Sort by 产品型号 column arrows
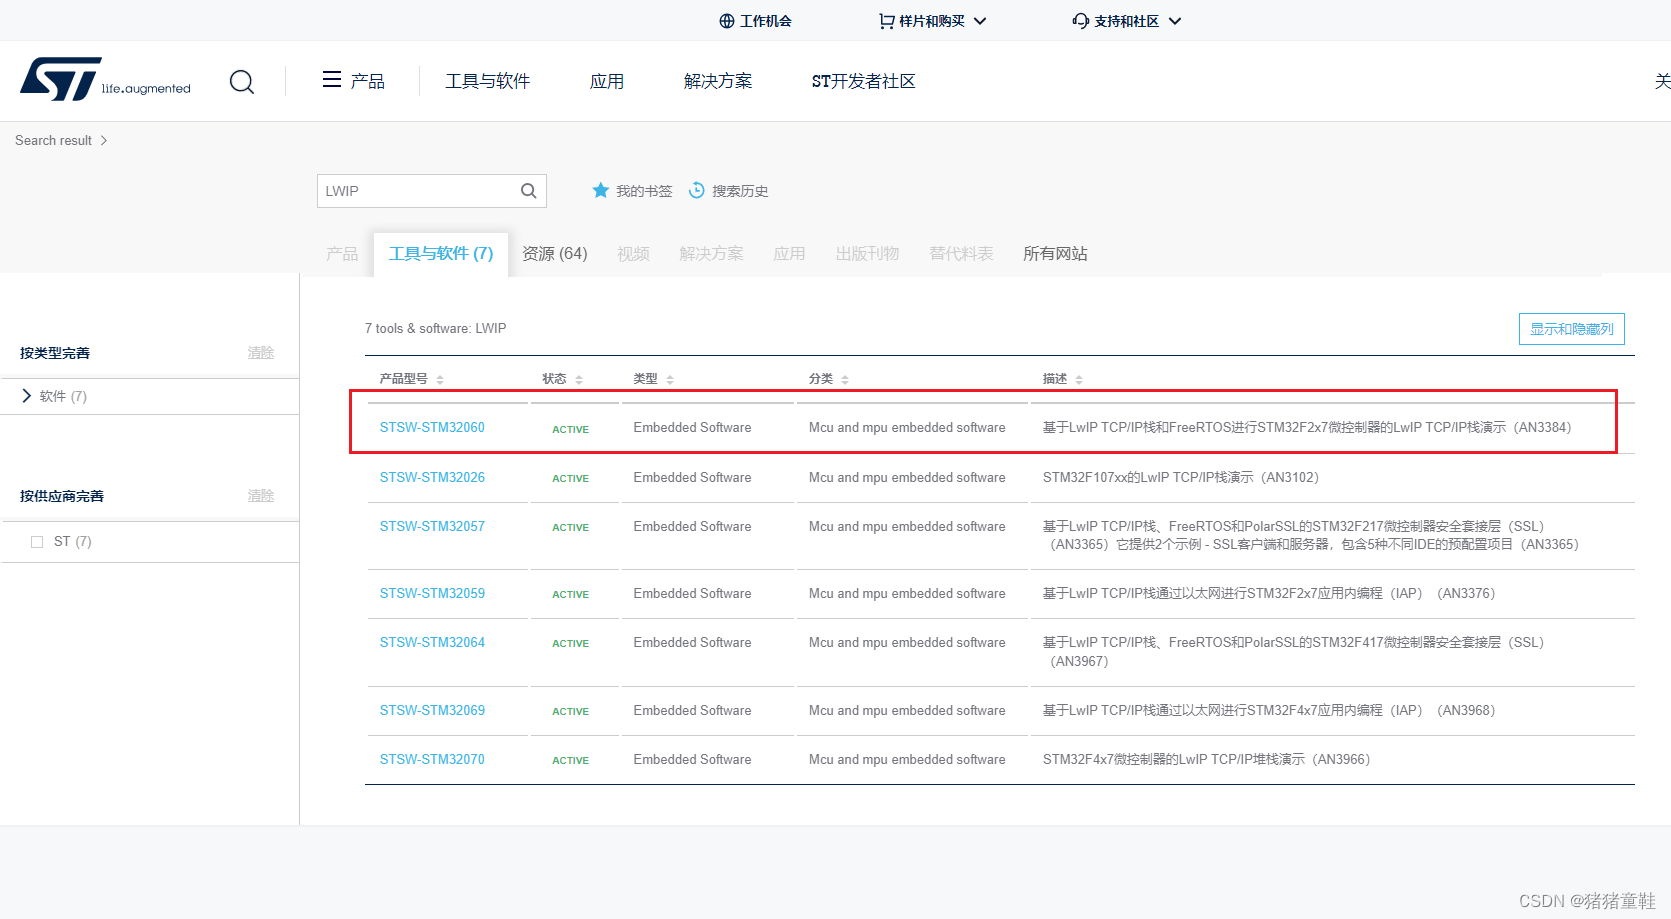This screenshot has height=919, width=1671. tap(440, 380)
